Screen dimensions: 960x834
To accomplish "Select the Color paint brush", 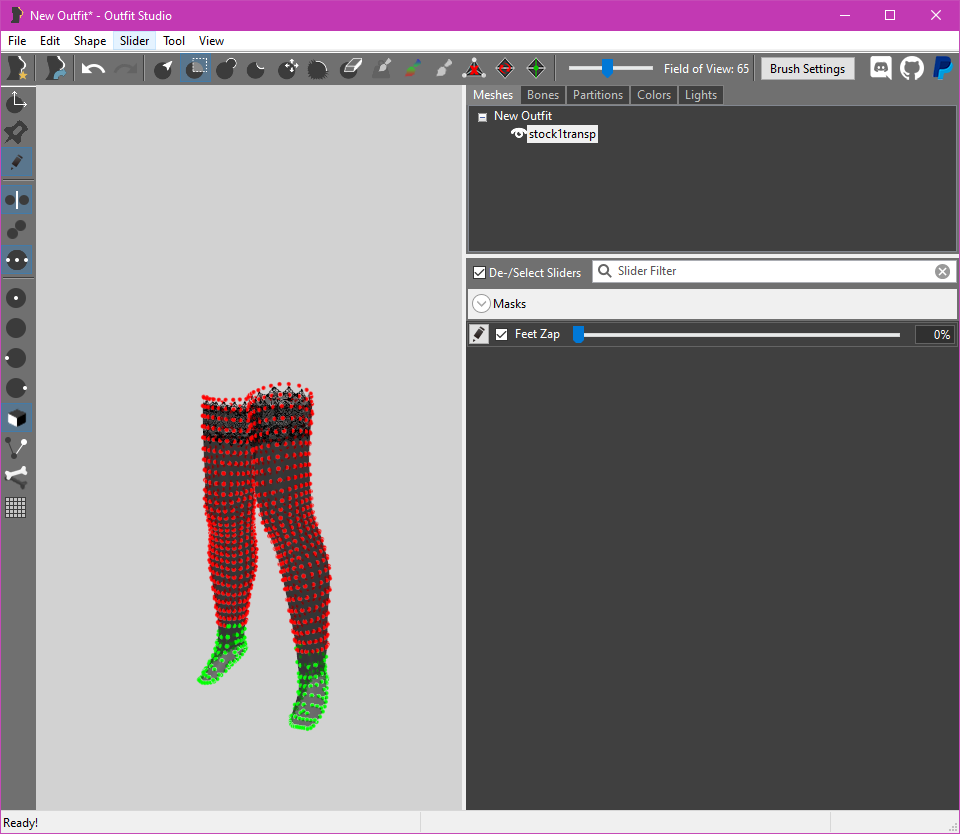I will pos(413,68).
